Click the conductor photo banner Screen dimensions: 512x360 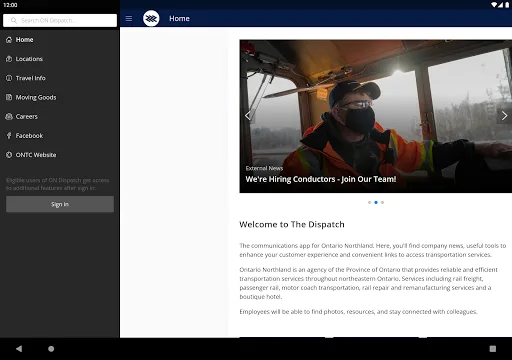(x=376, y=116)
